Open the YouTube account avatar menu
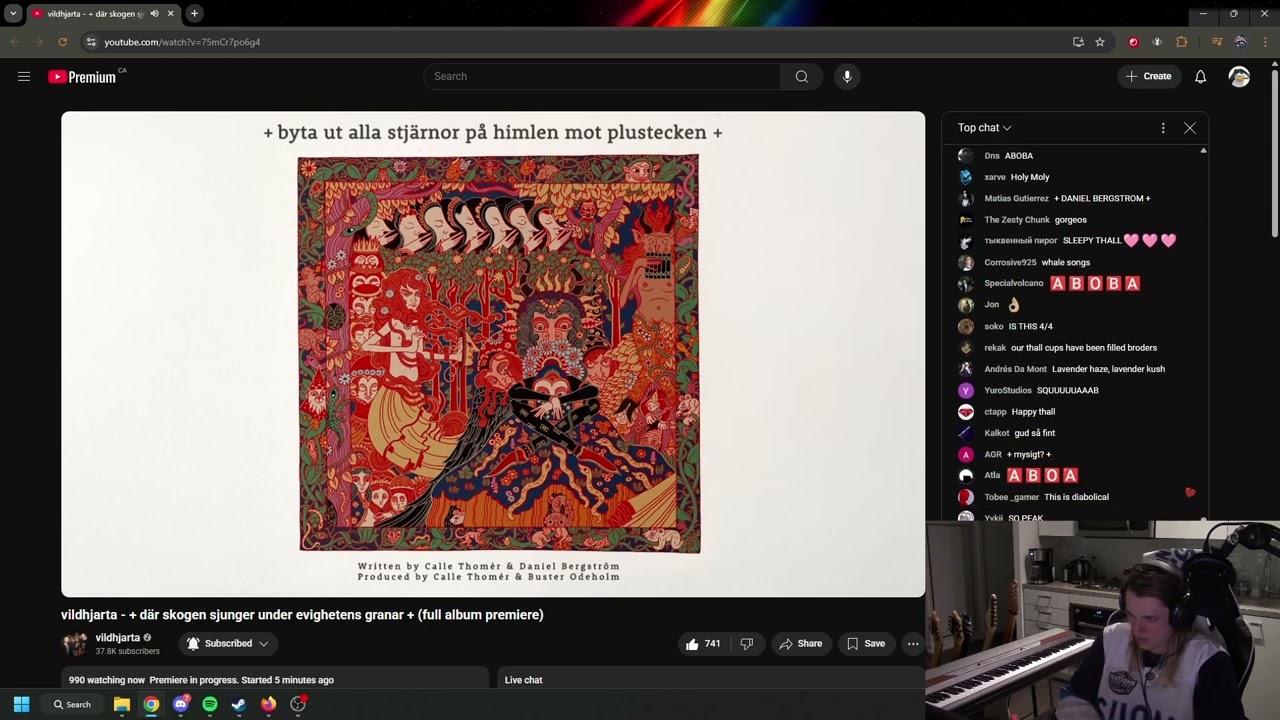This screenshot has height=720, width=1280. tap(1239, 76)
